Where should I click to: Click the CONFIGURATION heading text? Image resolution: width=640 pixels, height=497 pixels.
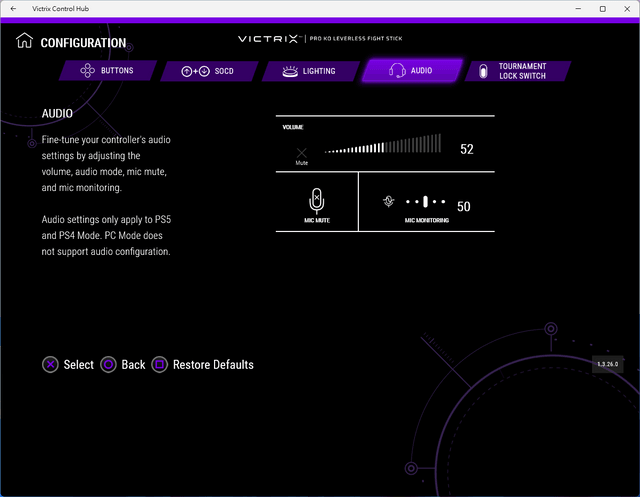[83, 42]
